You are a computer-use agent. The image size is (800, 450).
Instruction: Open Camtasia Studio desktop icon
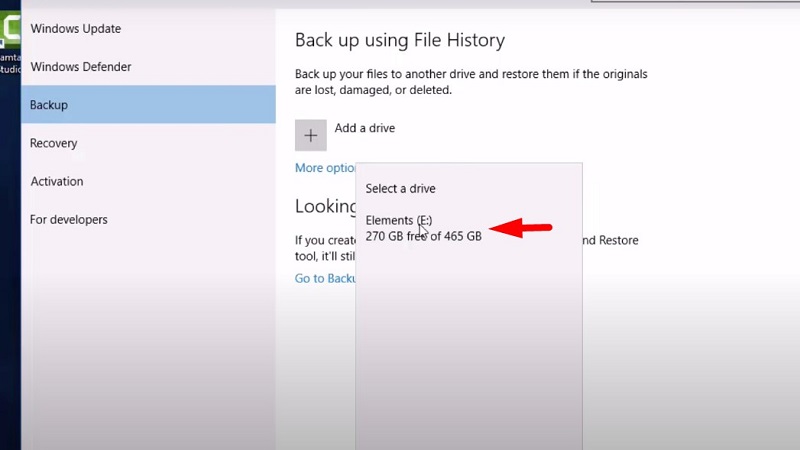[x=10, y=42]
